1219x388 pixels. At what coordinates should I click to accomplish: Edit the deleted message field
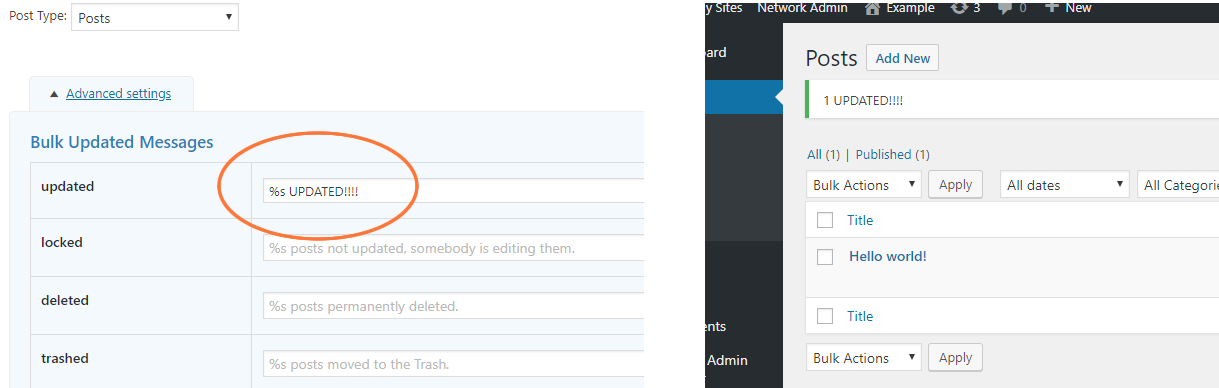(453, 306)
